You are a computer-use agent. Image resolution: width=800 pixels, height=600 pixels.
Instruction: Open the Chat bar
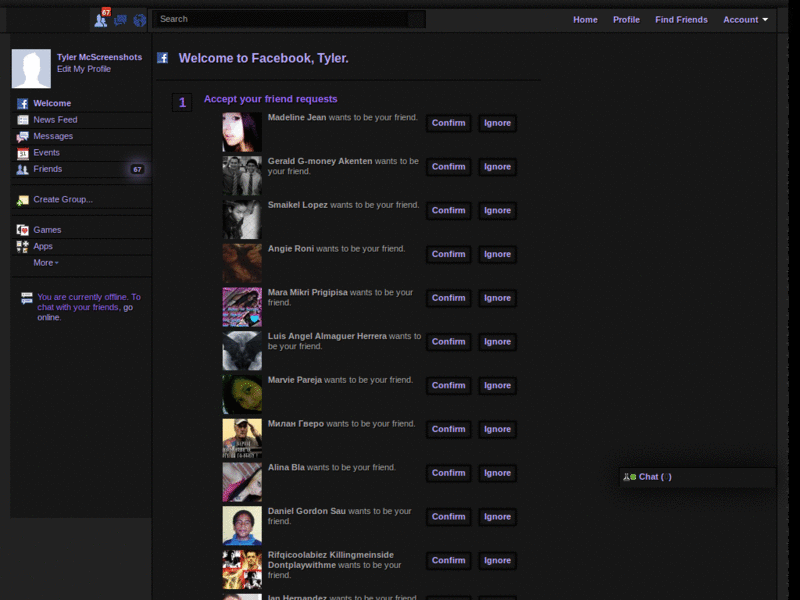(697, 477)
